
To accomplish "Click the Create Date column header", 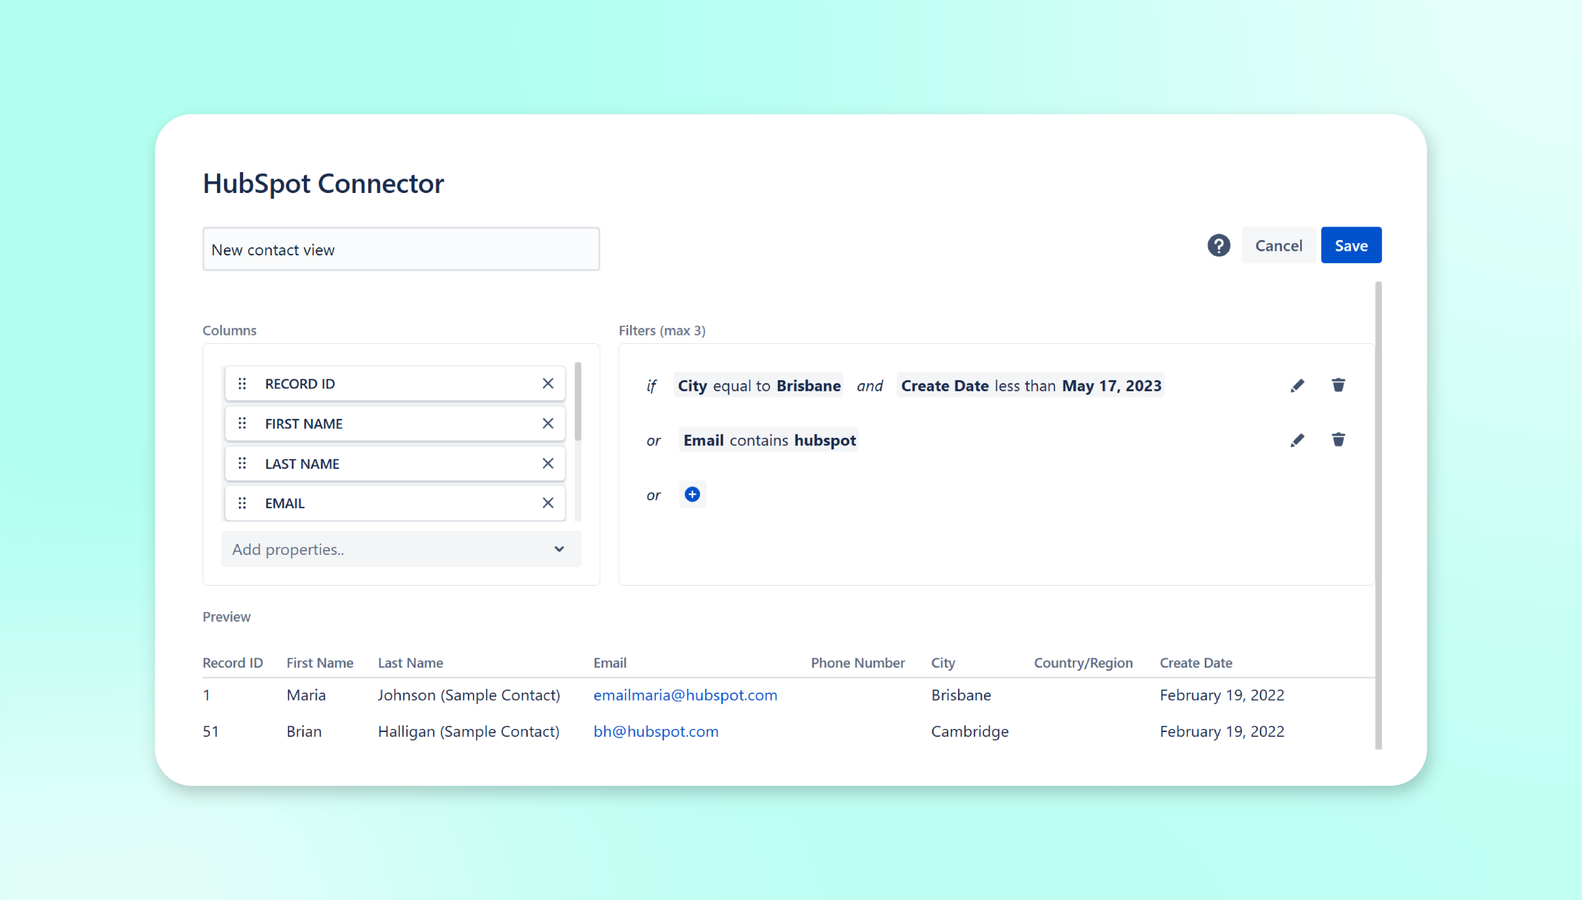I will coord(1196,663).
